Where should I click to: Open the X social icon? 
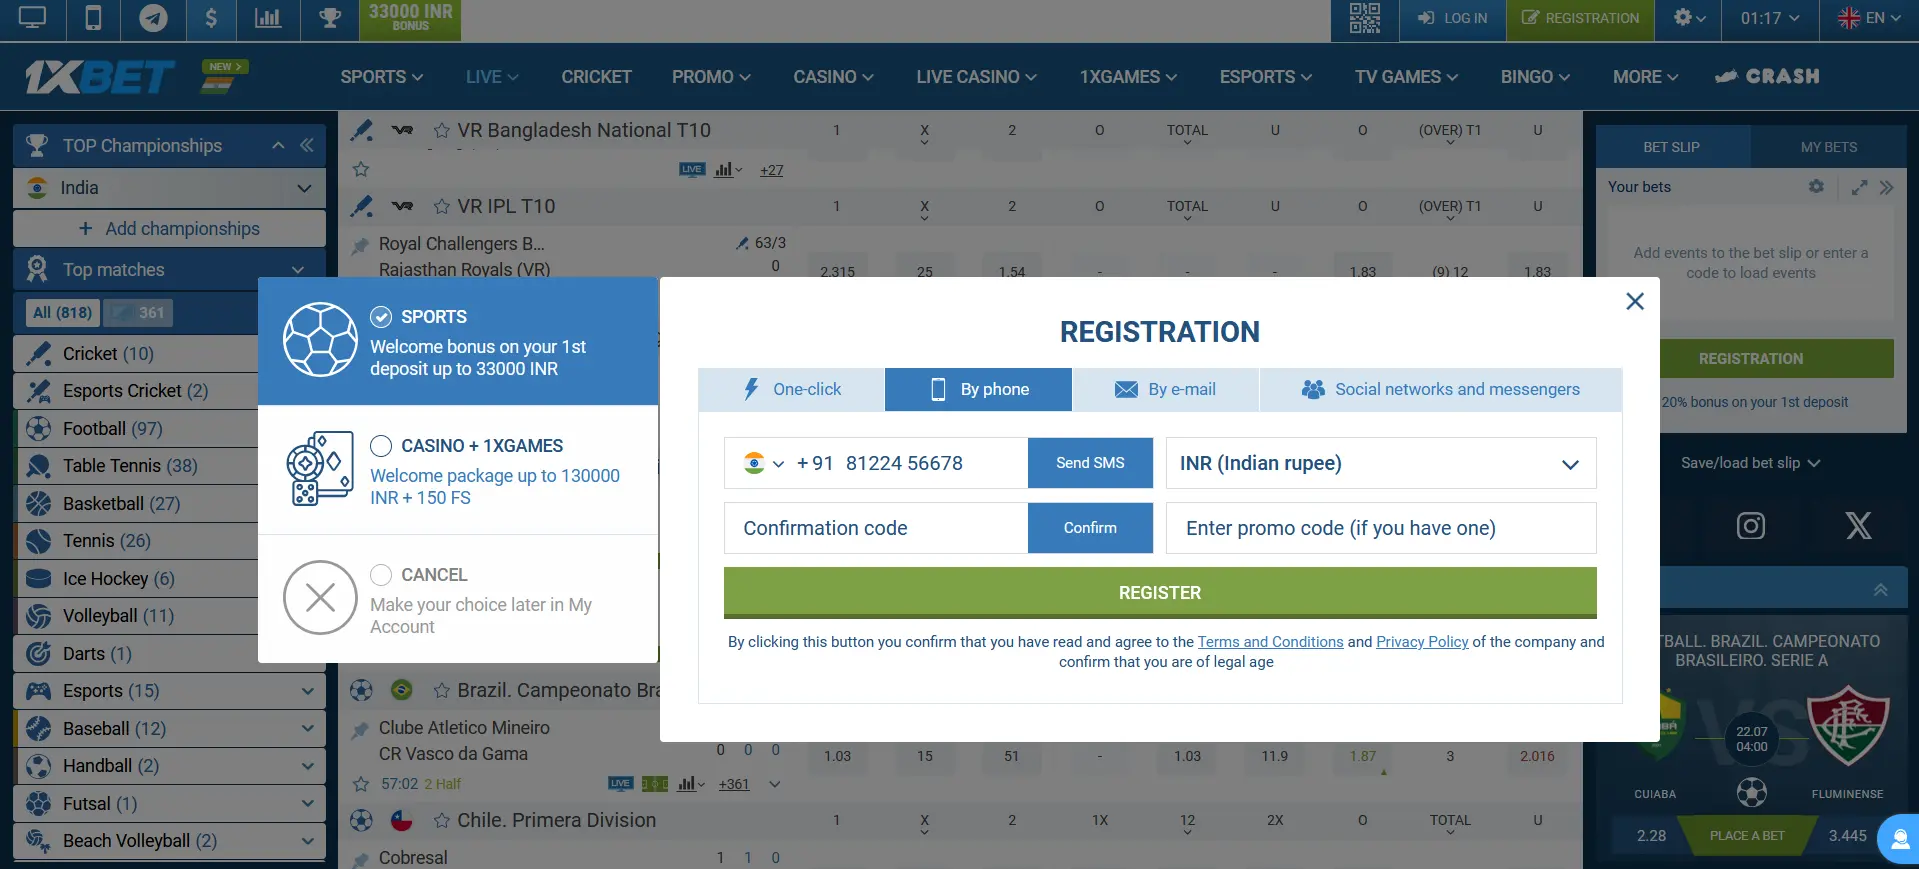[1858, 526]
